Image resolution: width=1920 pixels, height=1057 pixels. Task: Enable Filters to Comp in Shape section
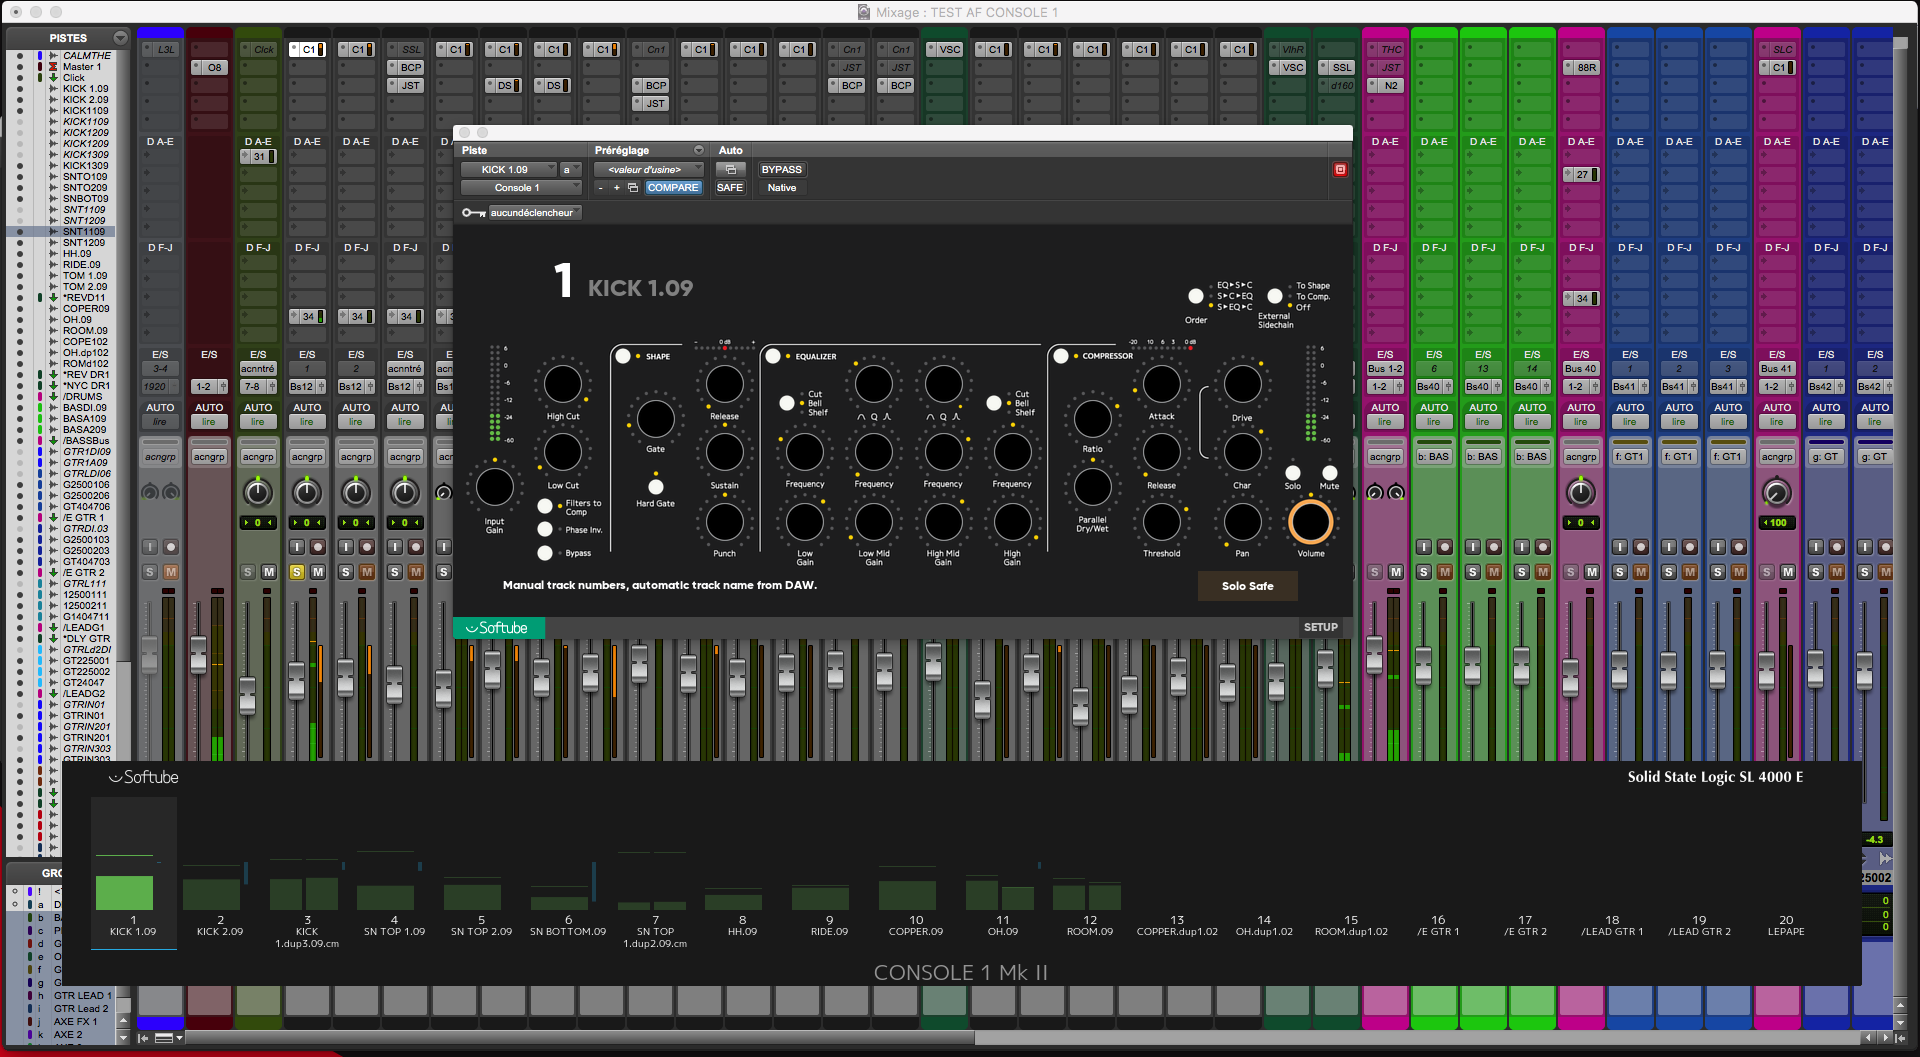(544, 506)
